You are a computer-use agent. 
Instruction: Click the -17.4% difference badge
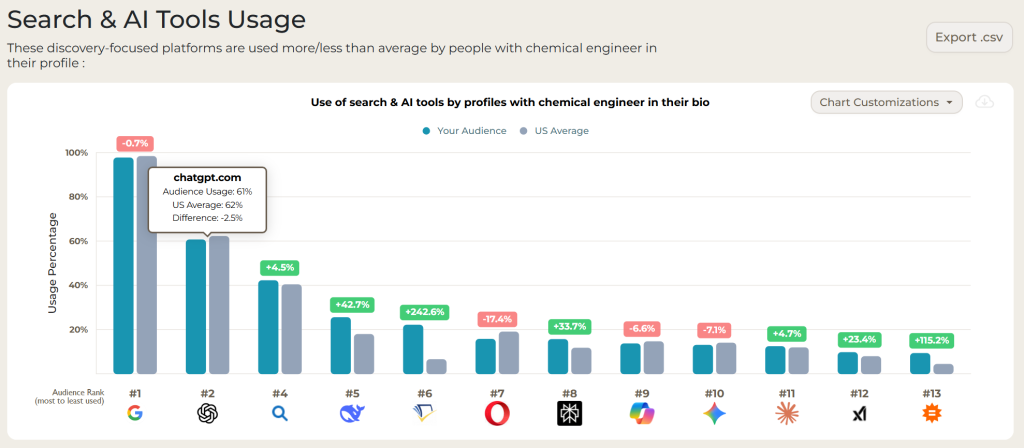click(x=497, y=318)
